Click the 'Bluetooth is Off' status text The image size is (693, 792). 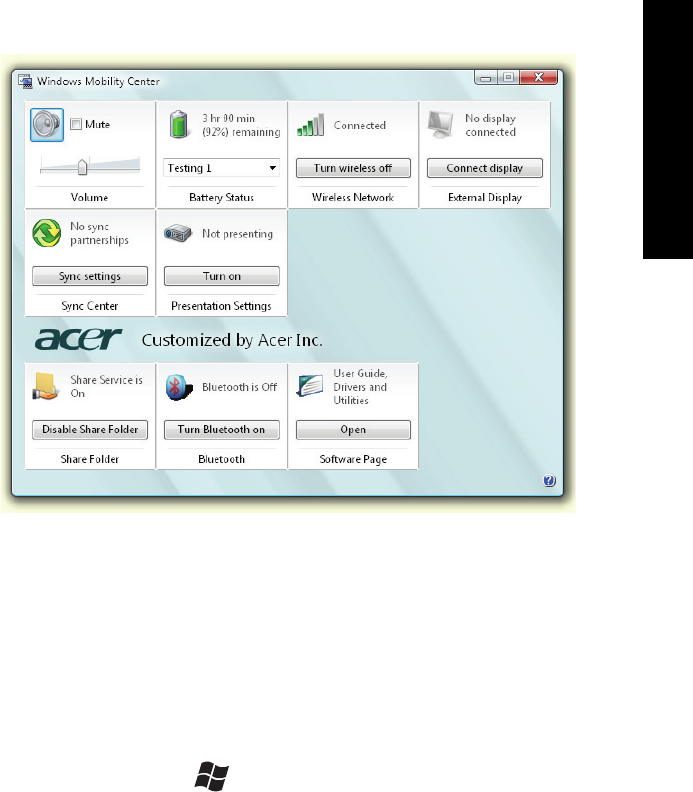coord(239,387)
